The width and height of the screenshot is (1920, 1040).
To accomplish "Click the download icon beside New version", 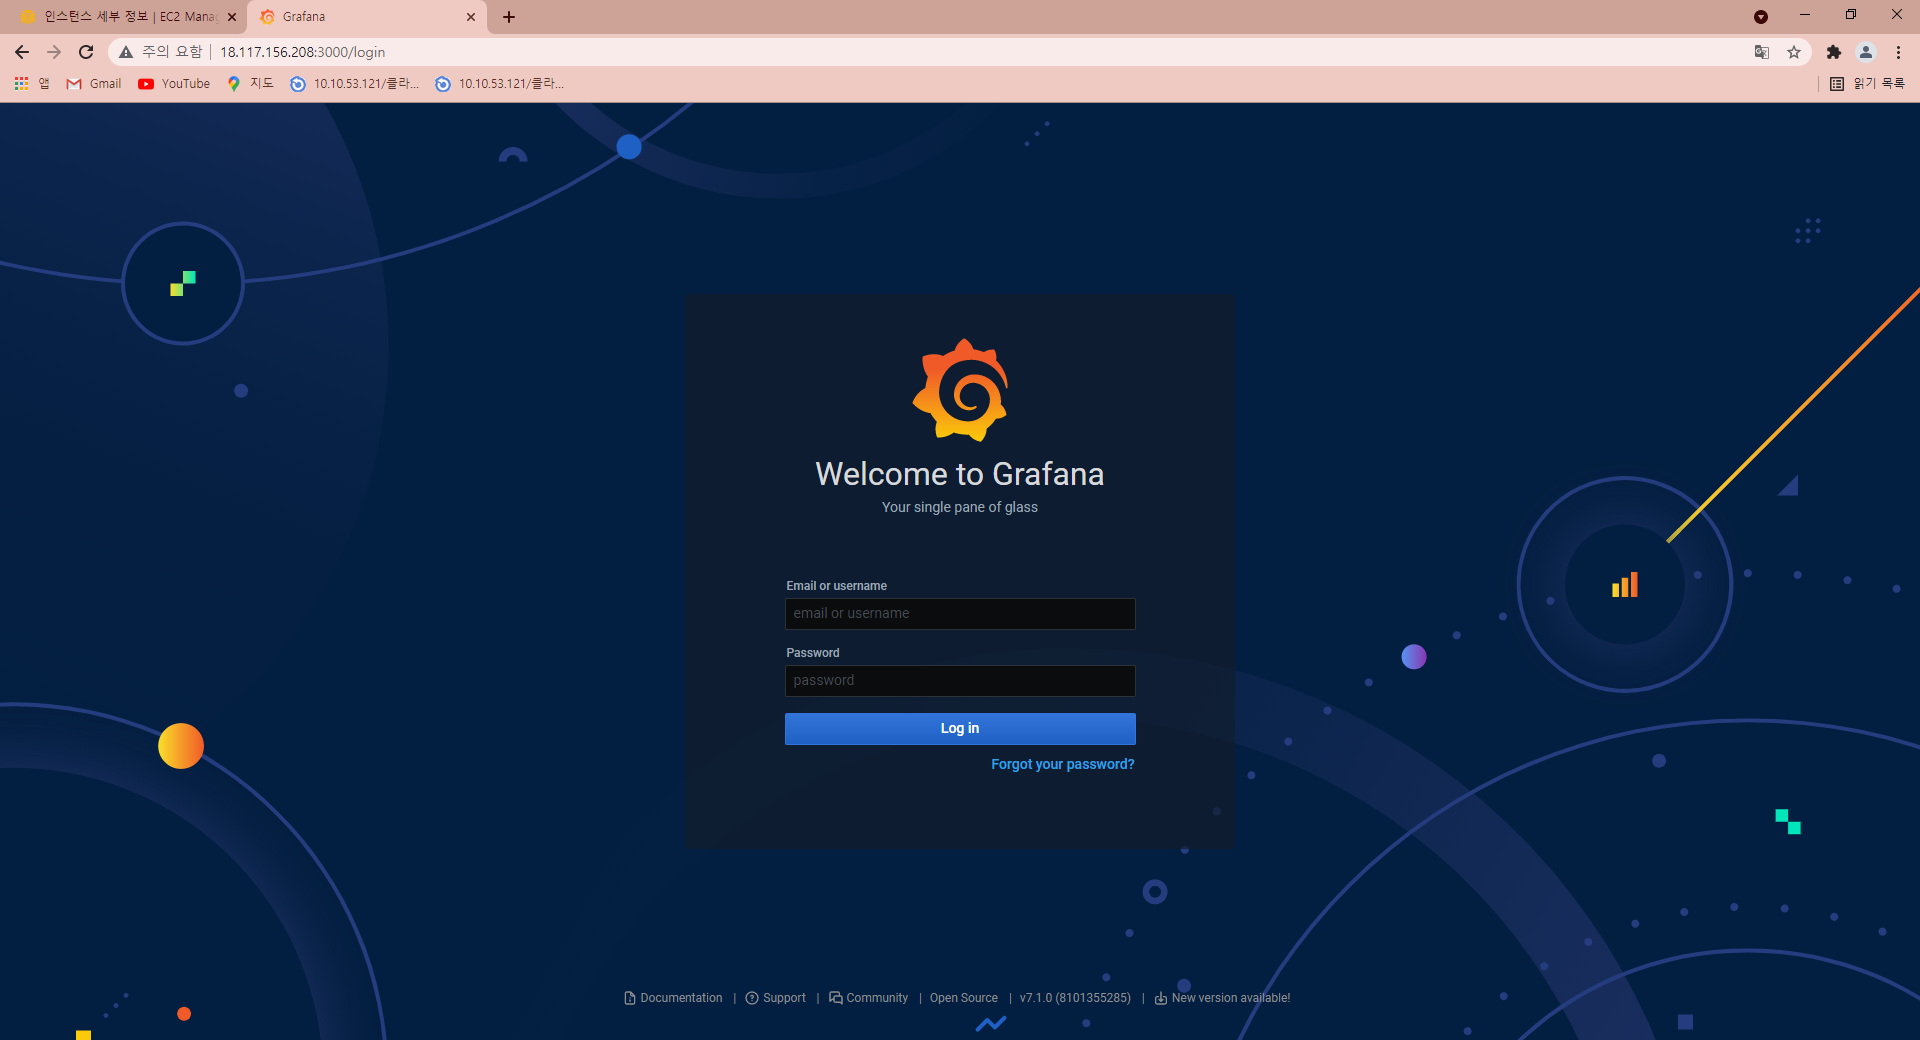I will pos(1161,998).
